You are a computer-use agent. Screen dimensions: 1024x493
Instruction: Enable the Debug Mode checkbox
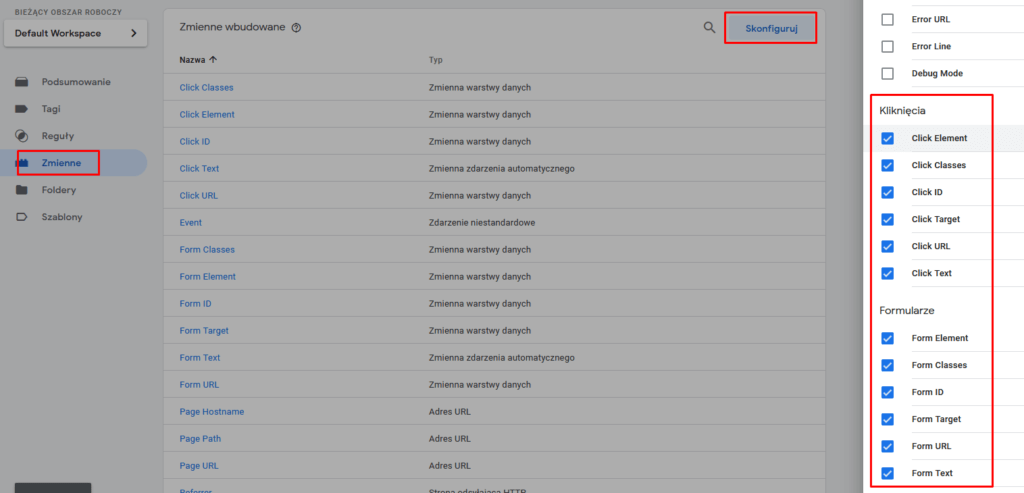click(887, 74)
